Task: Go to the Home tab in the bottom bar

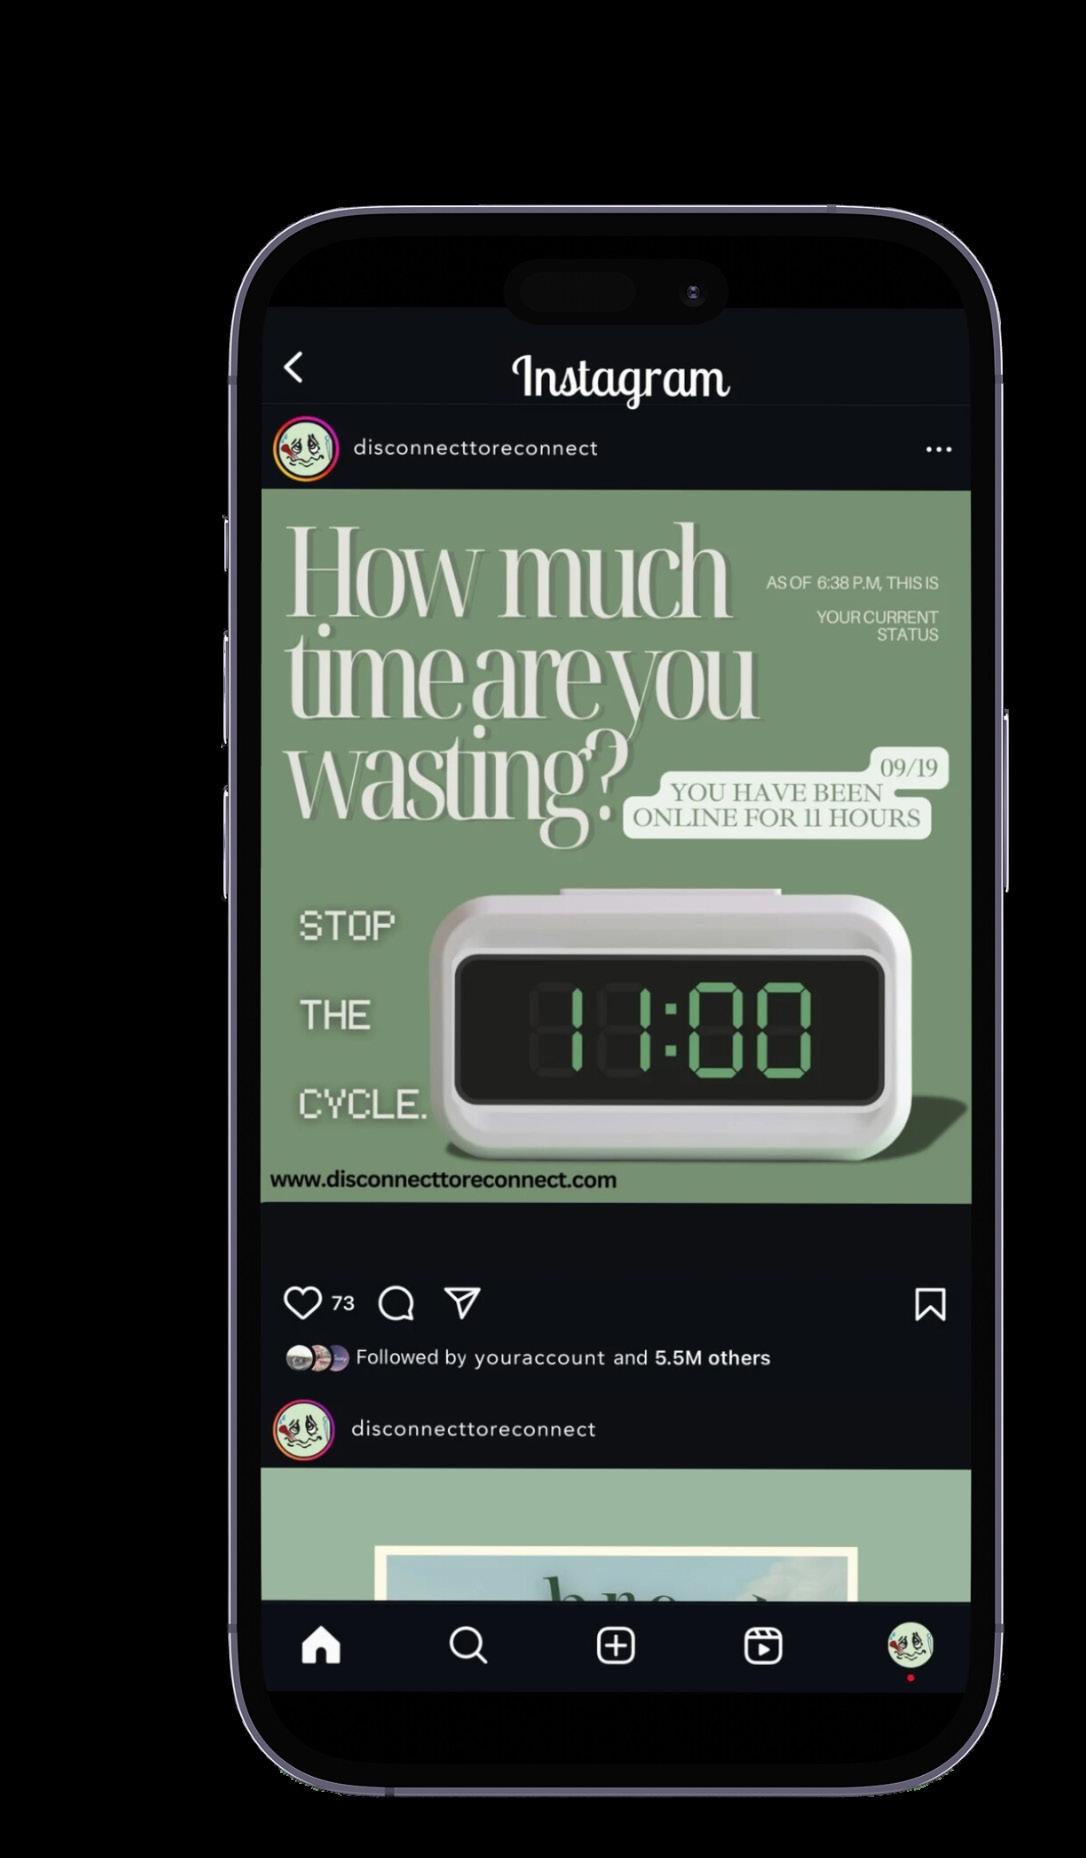Action: 321,1645
